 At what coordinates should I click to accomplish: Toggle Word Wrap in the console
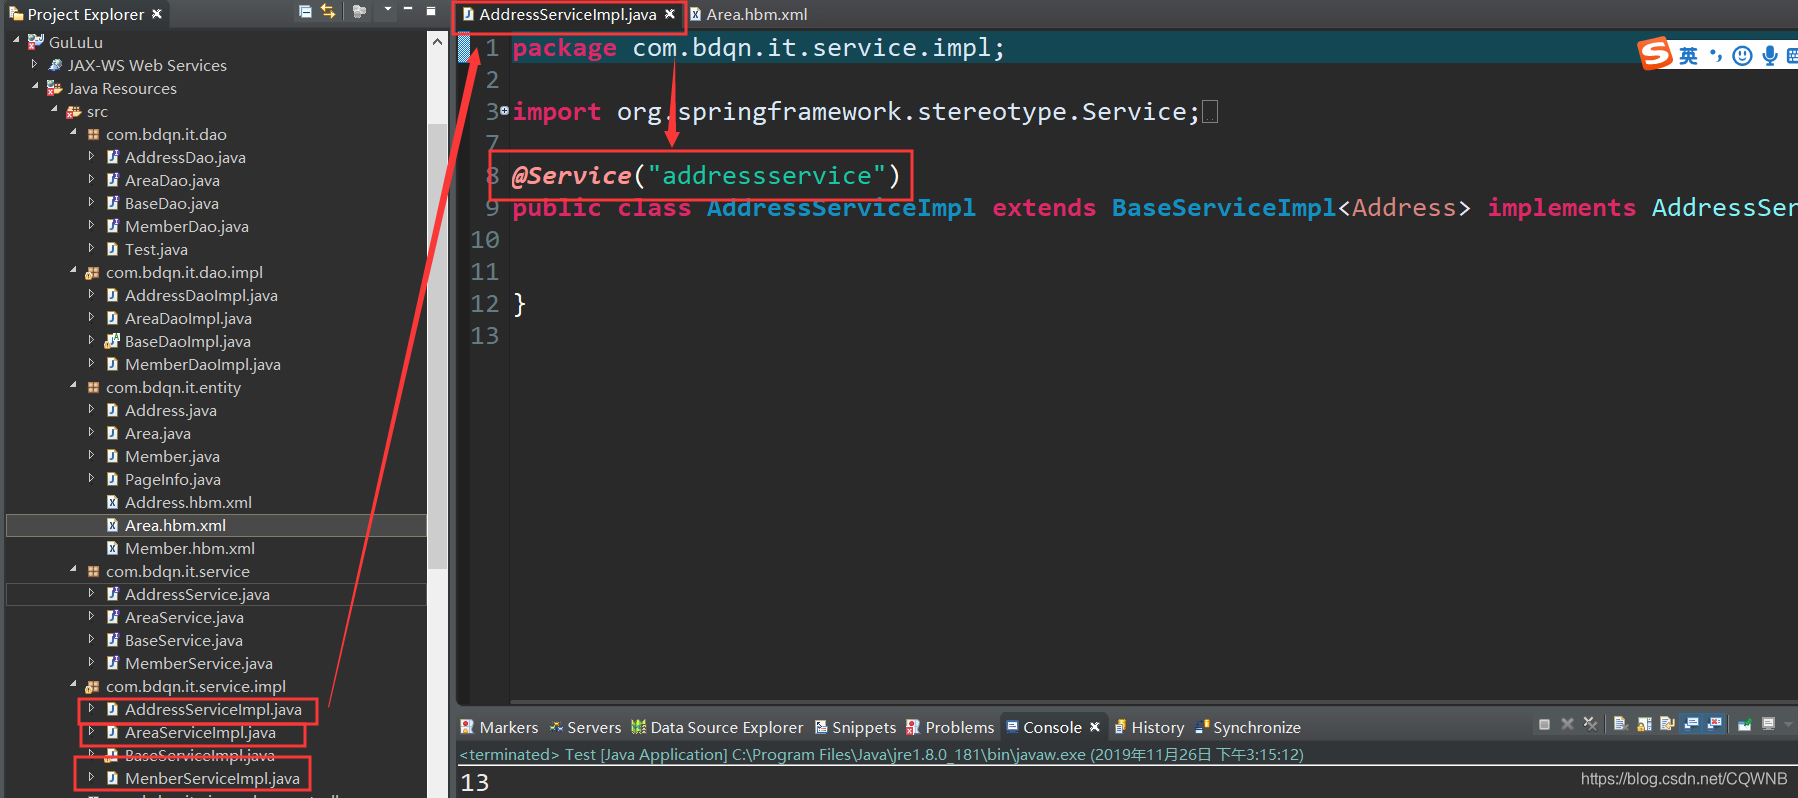coord(1667,724)
